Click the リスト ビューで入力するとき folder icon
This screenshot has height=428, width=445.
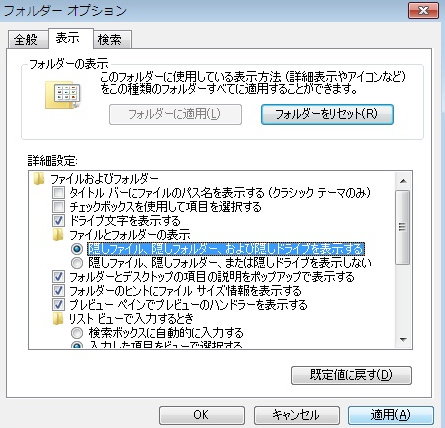point(58,319)
